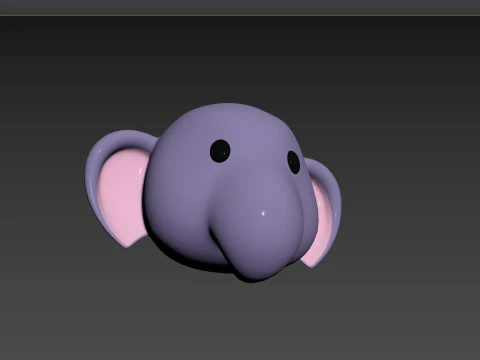This screenshot has height=360, width=480.
Task: Click the elephant's left black eye
Action: click(220, 151)
